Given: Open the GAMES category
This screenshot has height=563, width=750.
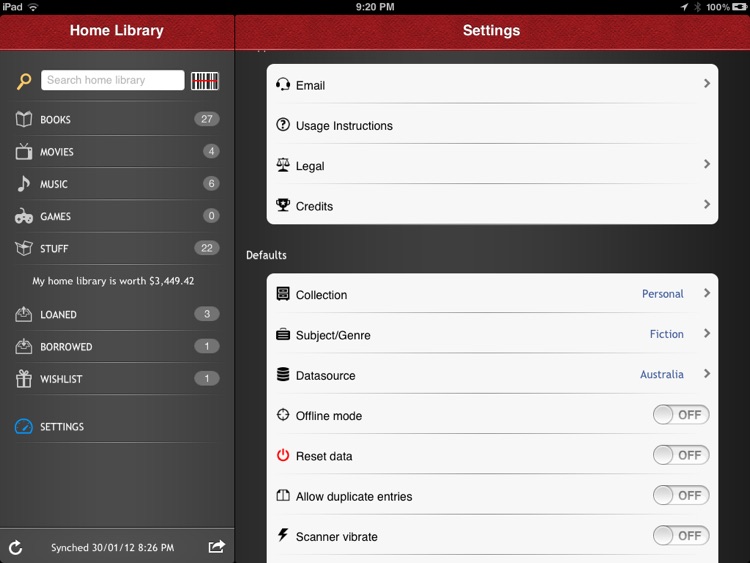Looking at the screenshot, I should 117,216.
